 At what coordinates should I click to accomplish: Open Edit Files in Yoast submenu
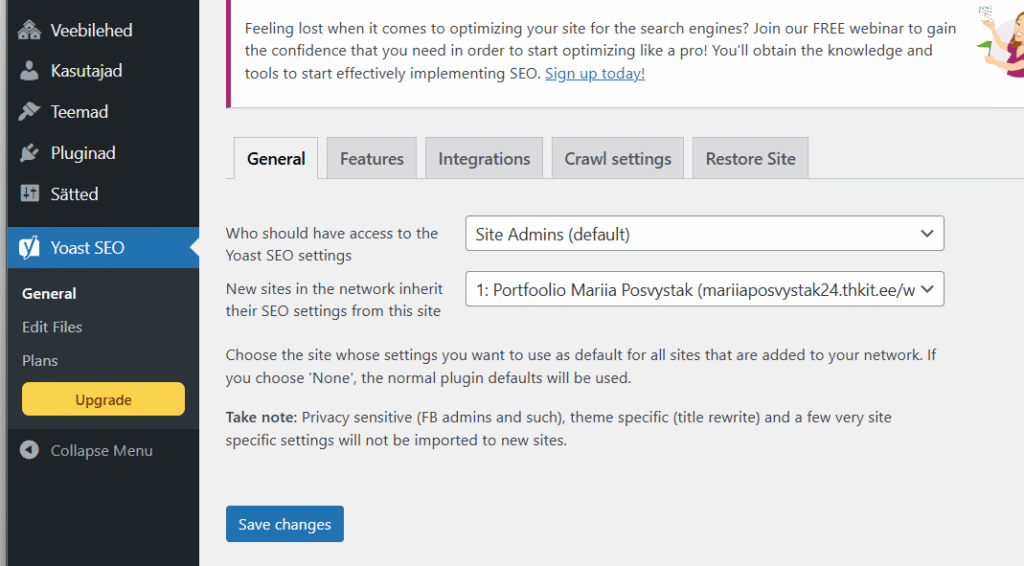point(52,327)
